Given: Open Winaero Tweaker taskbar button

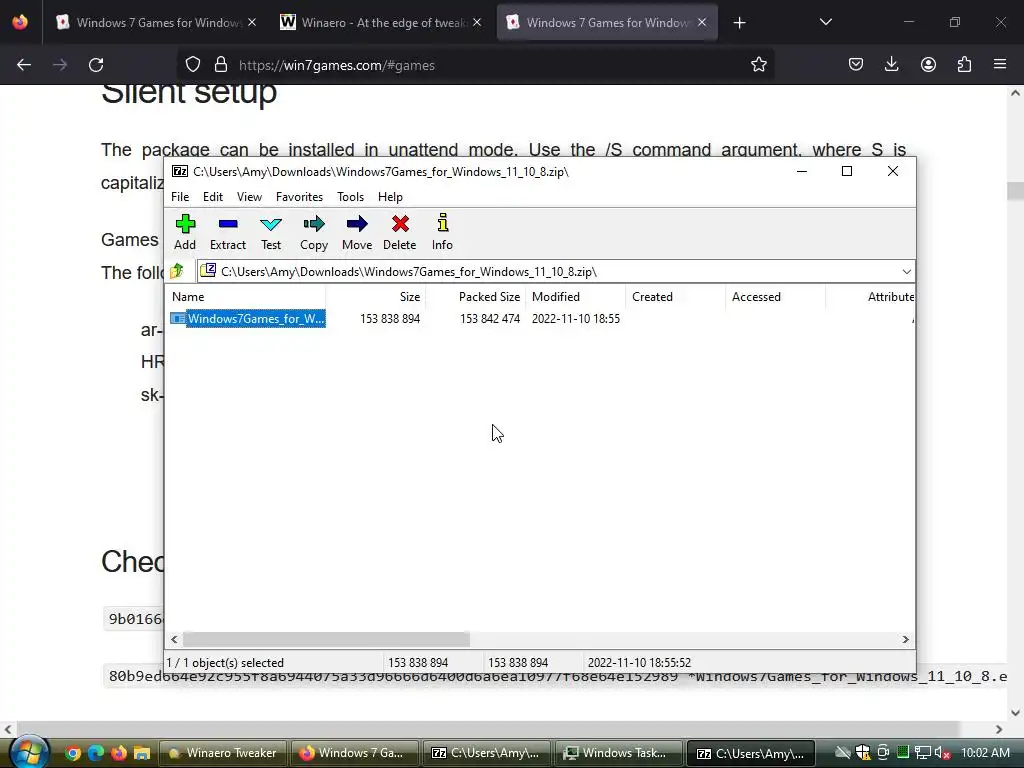Looking at the screenshot, I should pyautogui.click(x=223, y=753).
